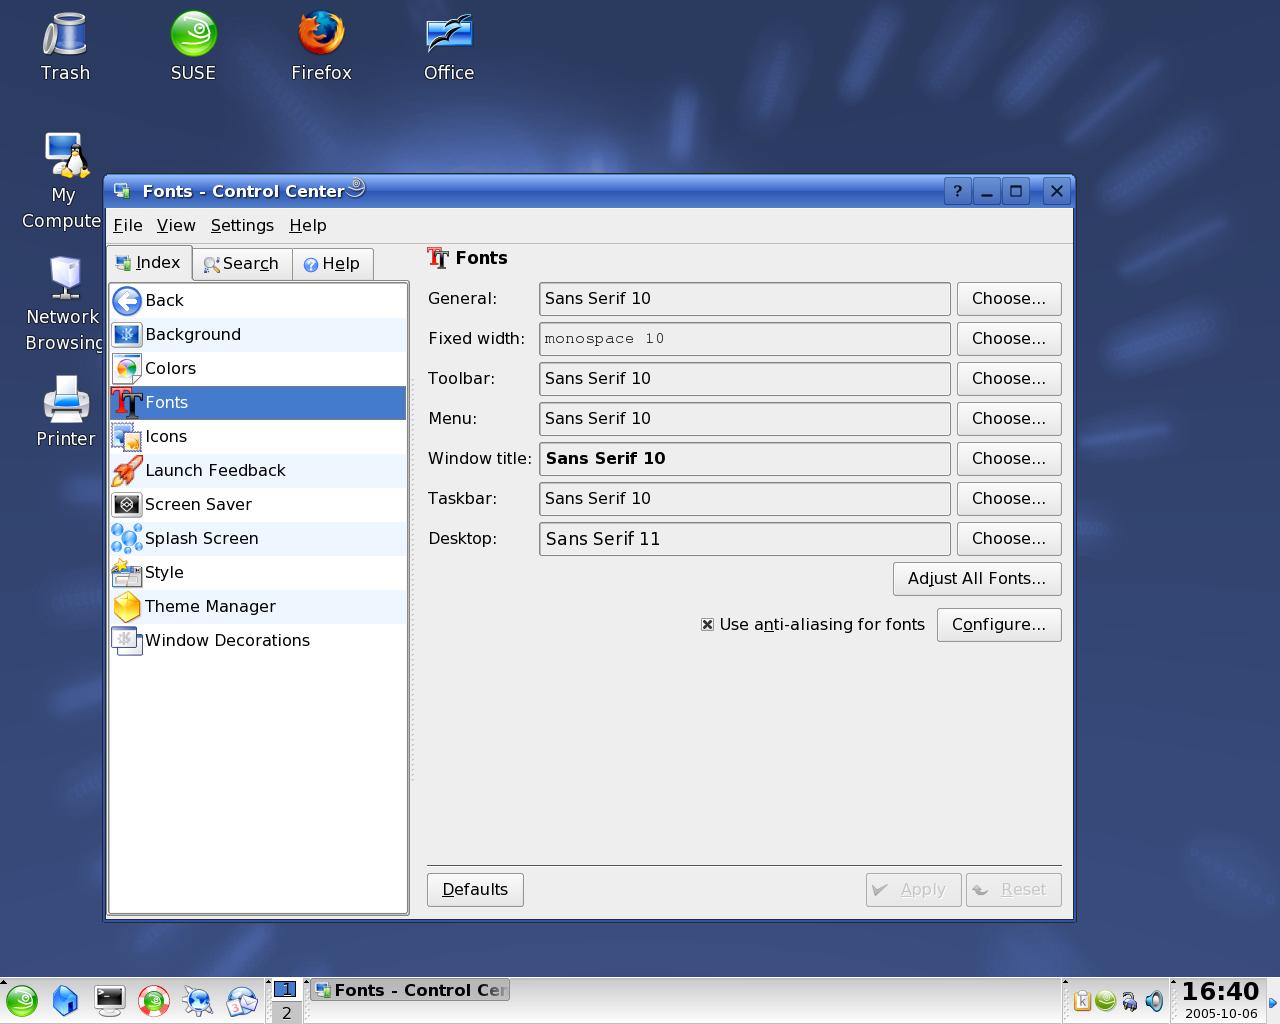Click the blue home folder taskbar icon
The image size is (1280, 1024).
(x=65, y=1000)
